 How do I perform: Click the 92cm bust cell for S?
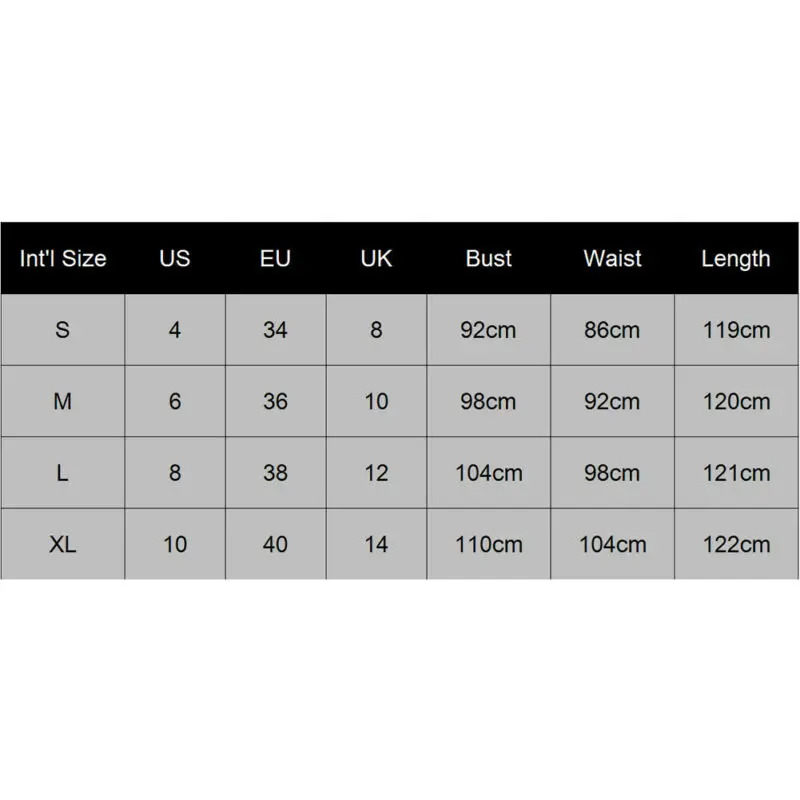click(489, 330)
